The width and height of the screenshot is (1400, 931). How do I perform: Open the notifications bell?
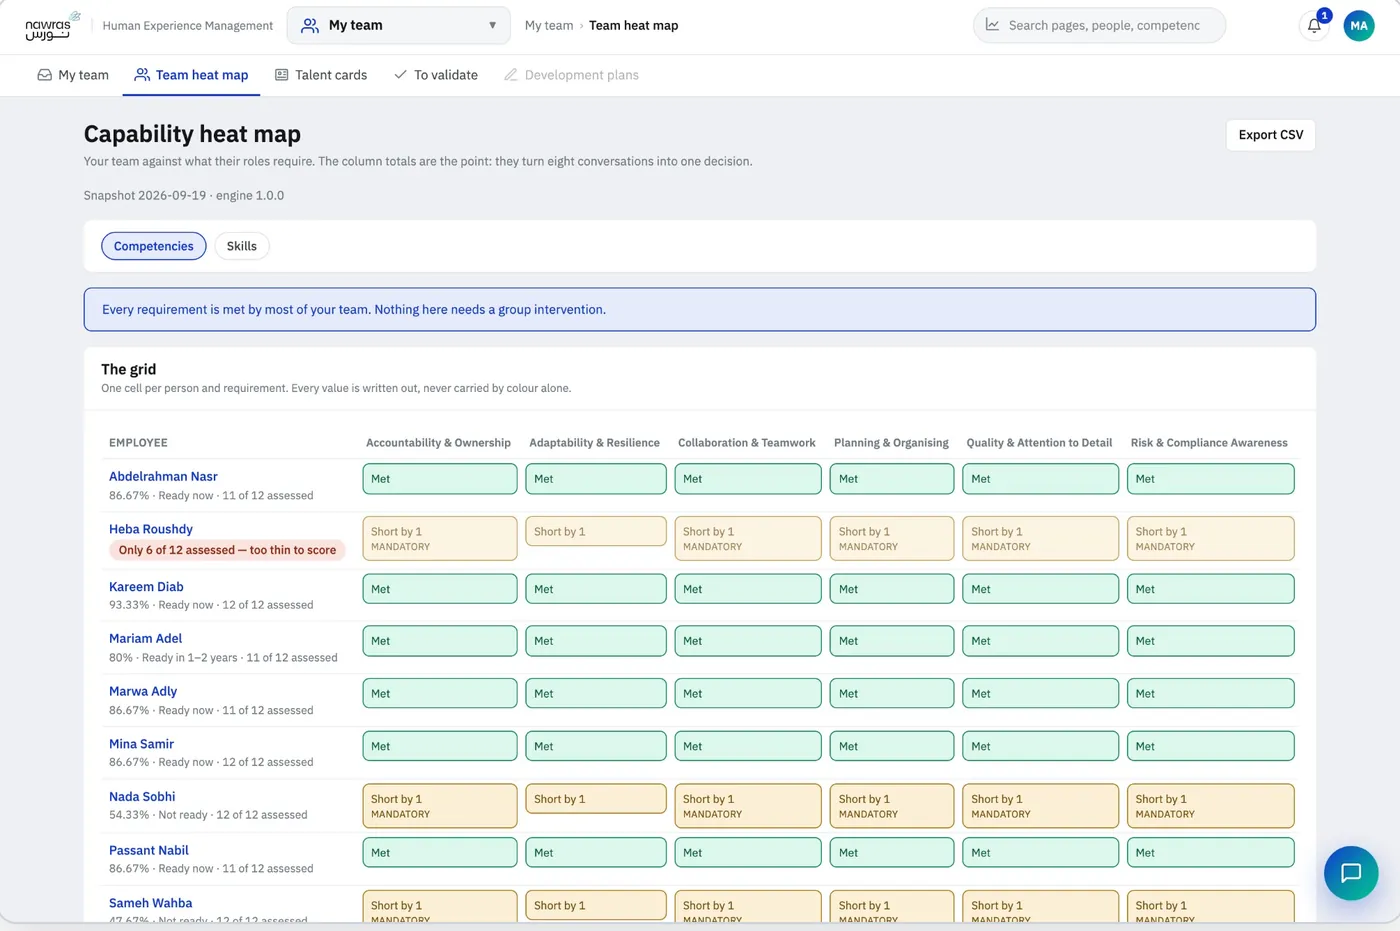1314,26
